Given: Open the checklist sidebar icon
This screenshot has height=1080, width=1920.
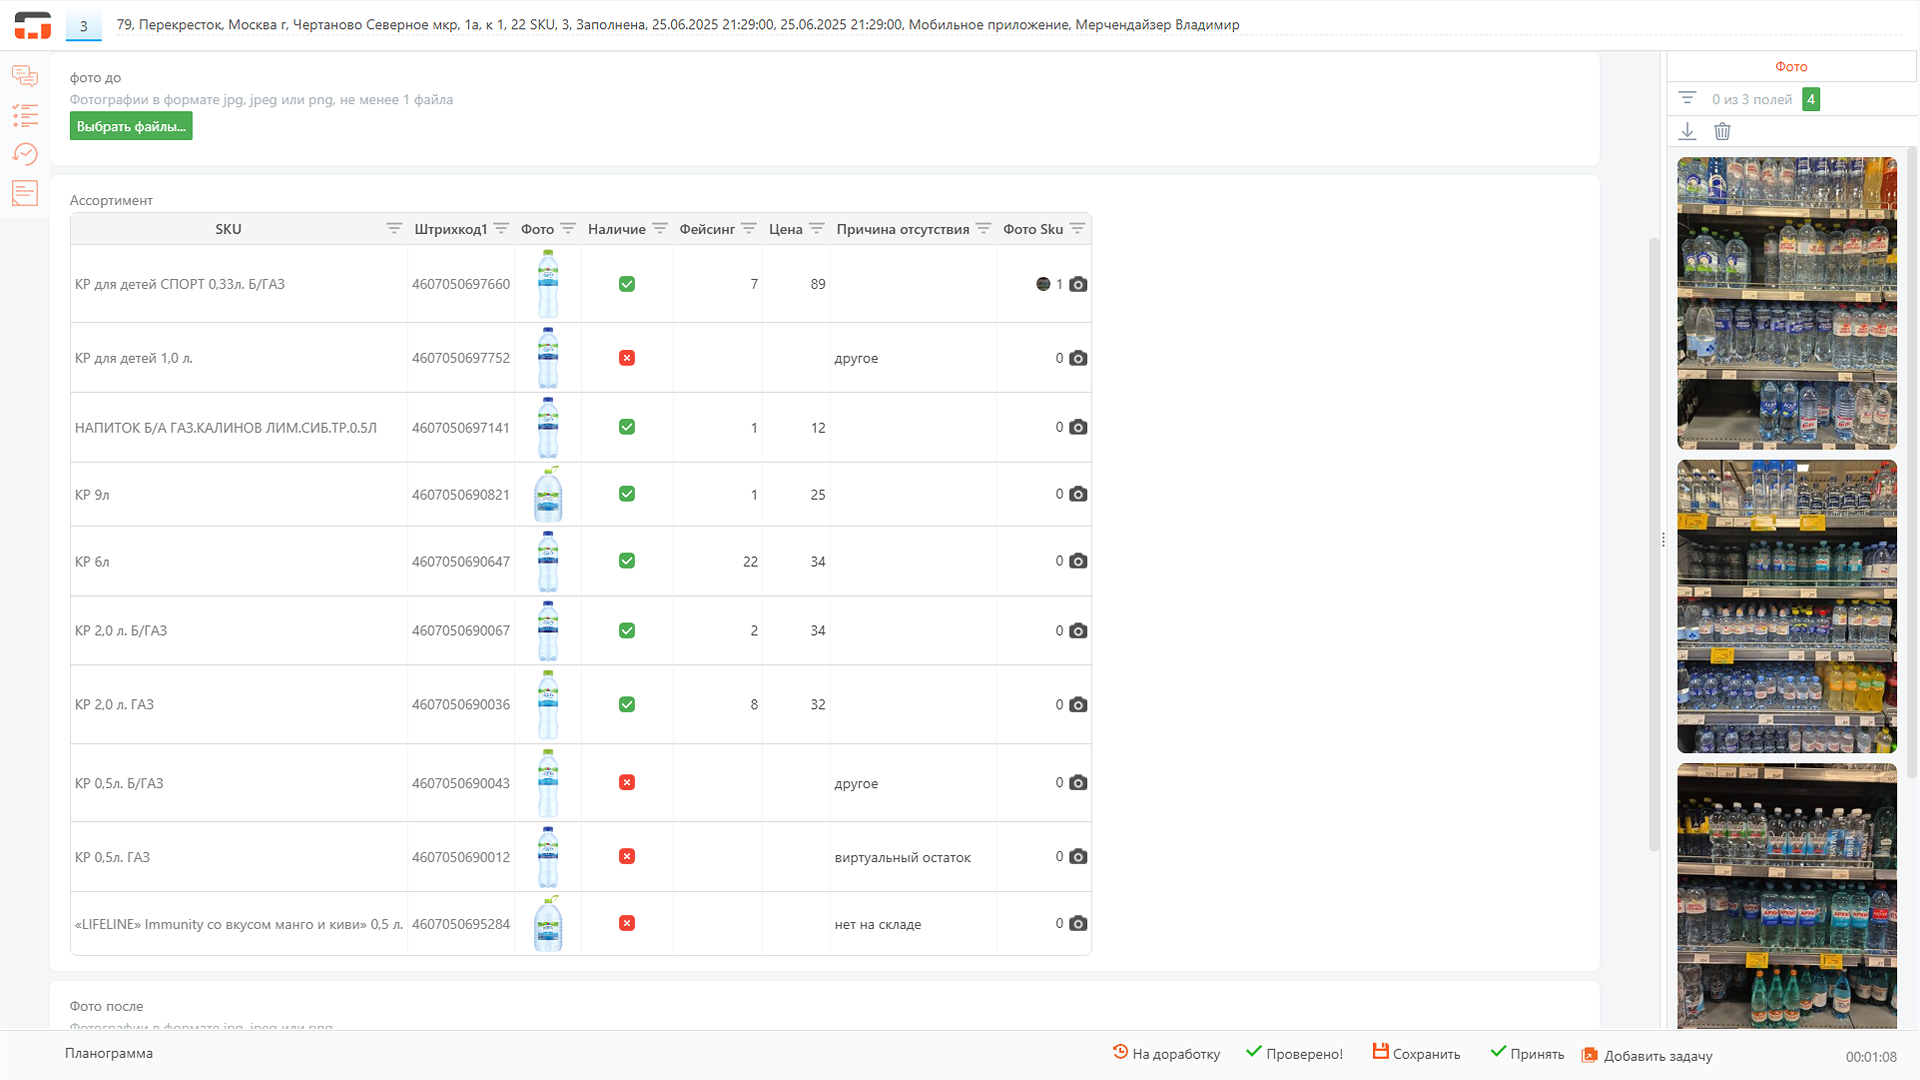Looking at the screenshot, I should point(25,115).
